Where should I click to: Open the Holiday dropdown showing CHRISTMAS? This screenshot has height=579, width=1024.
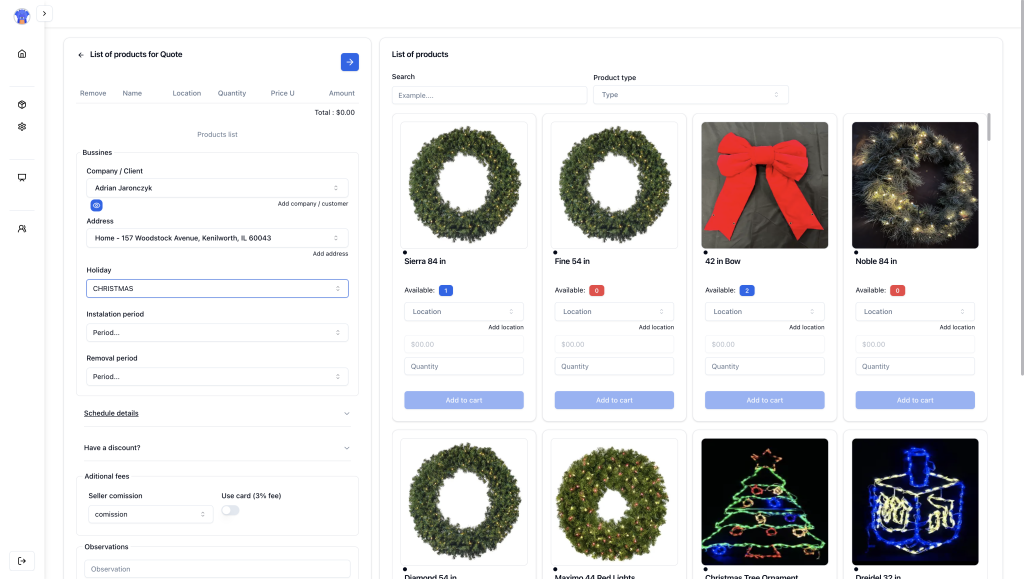pyautogui.click(x=217, y=289)
